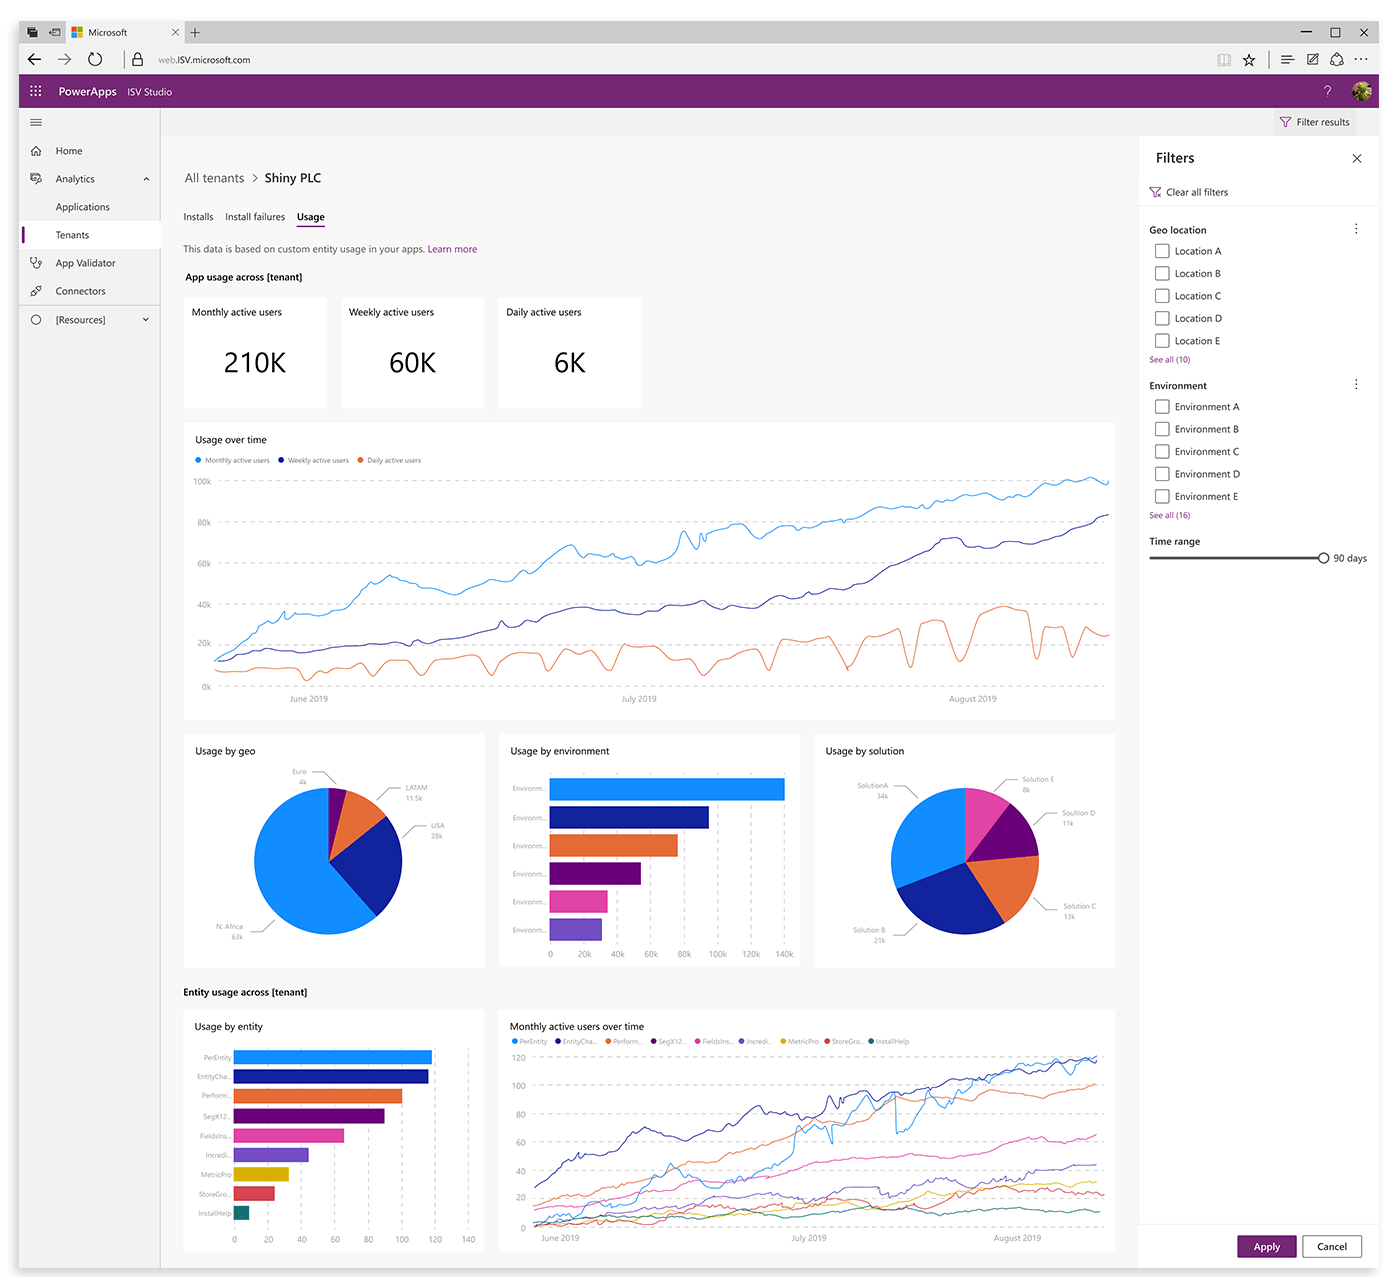Collapse the Analytics section chevron

(x=146, y=179)
